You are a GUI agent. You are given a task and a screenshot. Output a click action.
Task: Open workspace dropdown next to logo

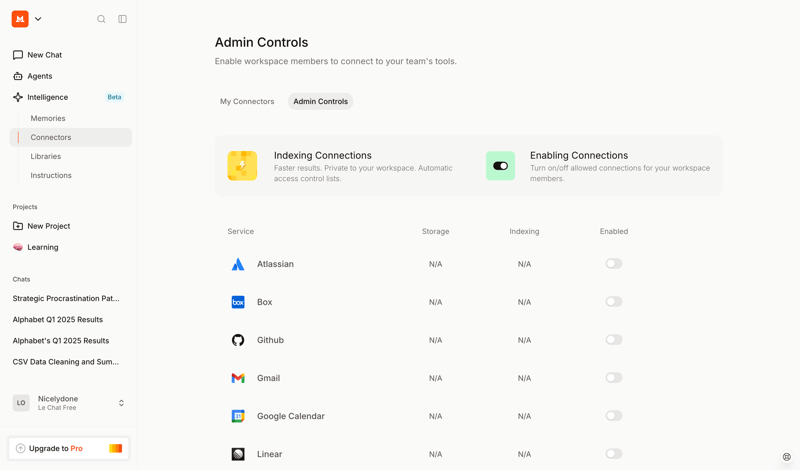pos(38,19)
